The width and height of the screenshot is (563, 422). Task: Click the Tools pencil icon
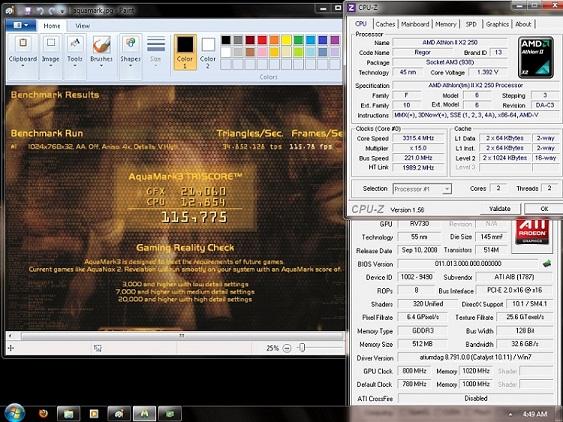pyautogui.click(x=75, y=44)
